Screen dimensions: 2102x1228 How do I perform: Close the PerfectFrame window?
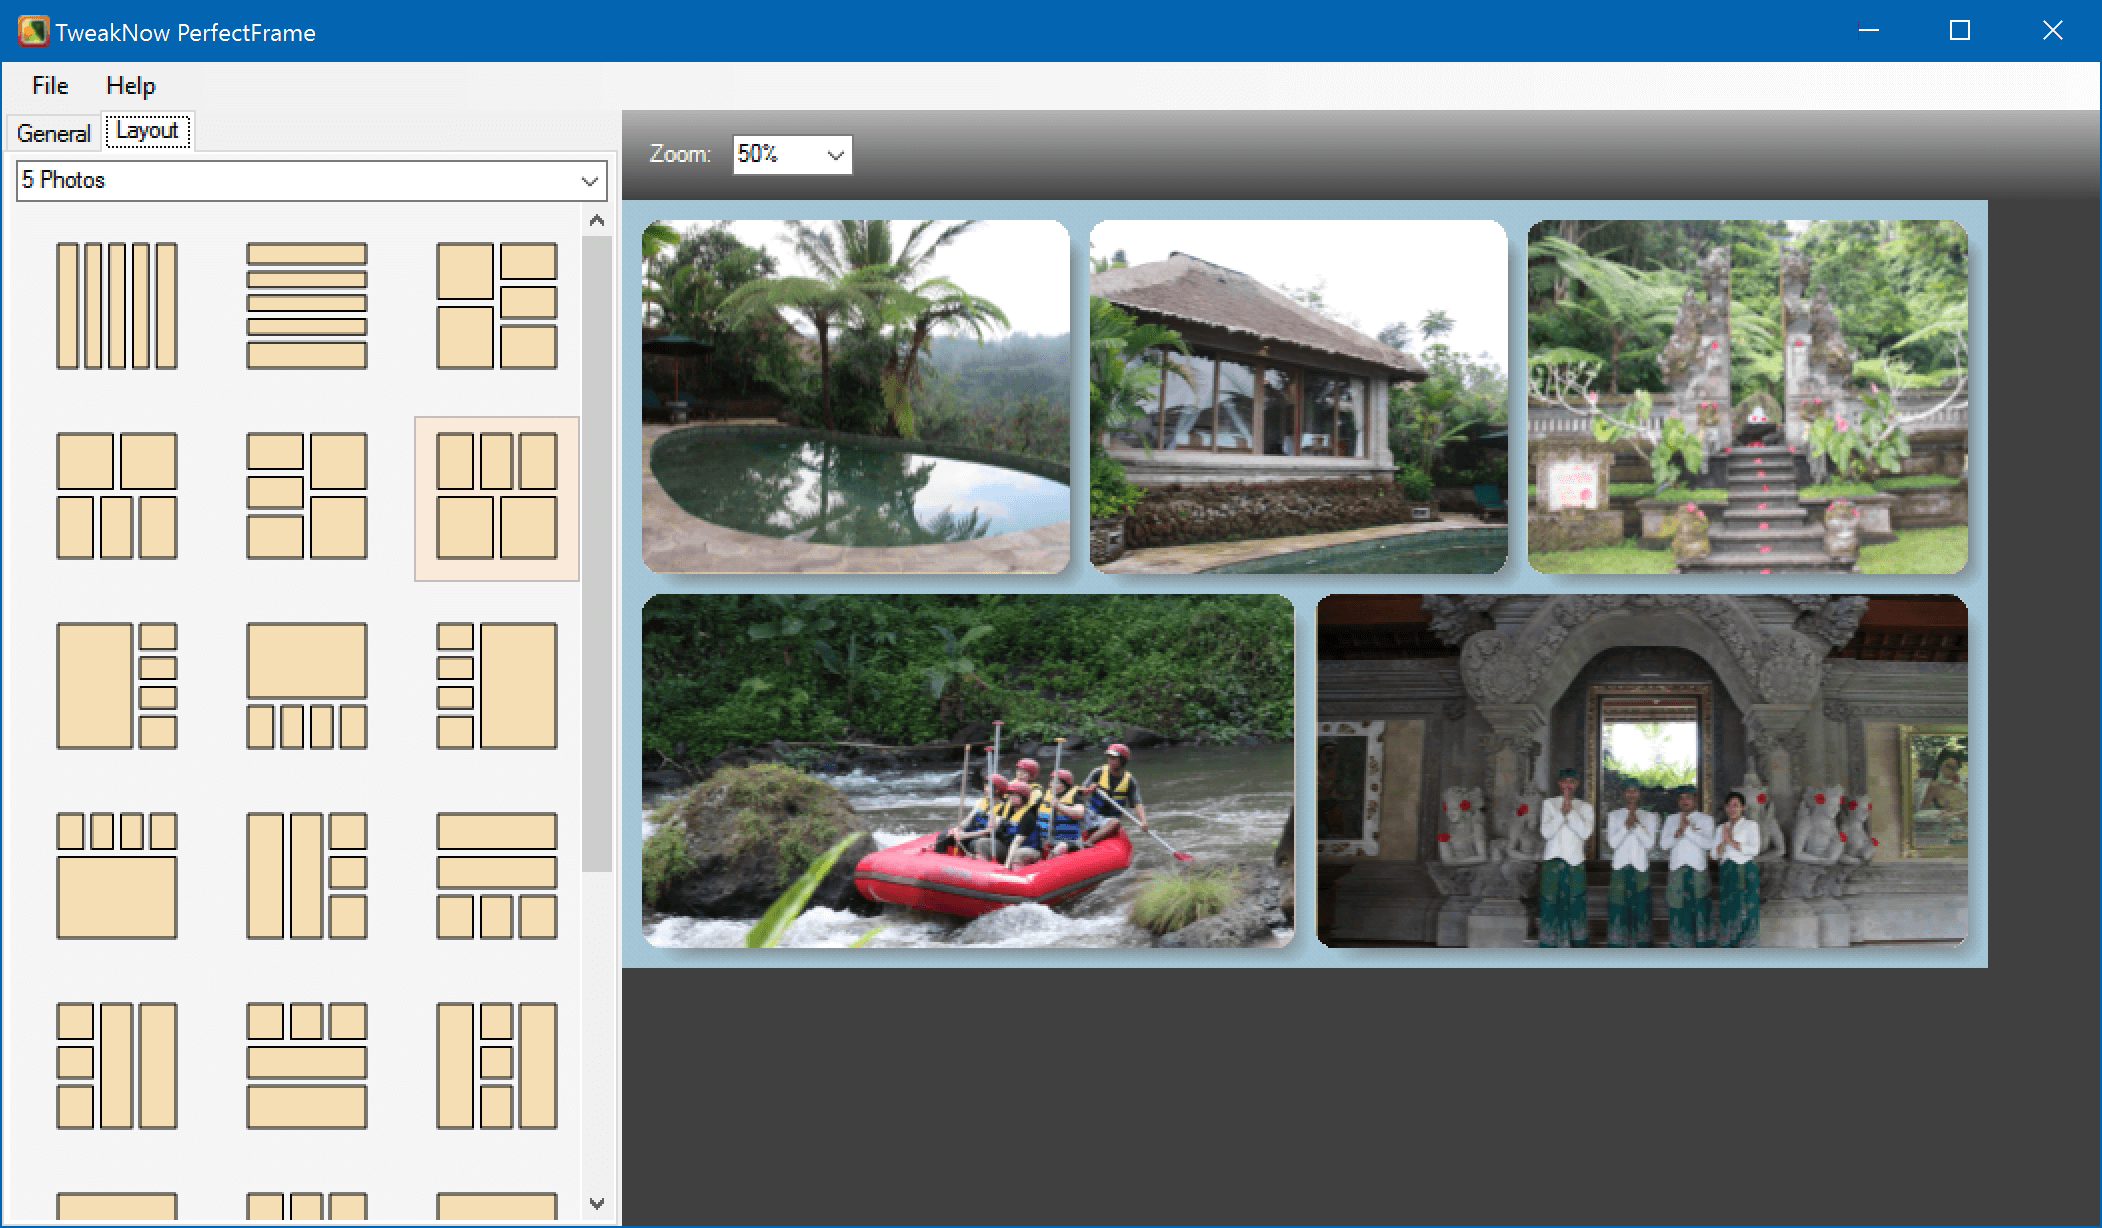coord(2052,31)
